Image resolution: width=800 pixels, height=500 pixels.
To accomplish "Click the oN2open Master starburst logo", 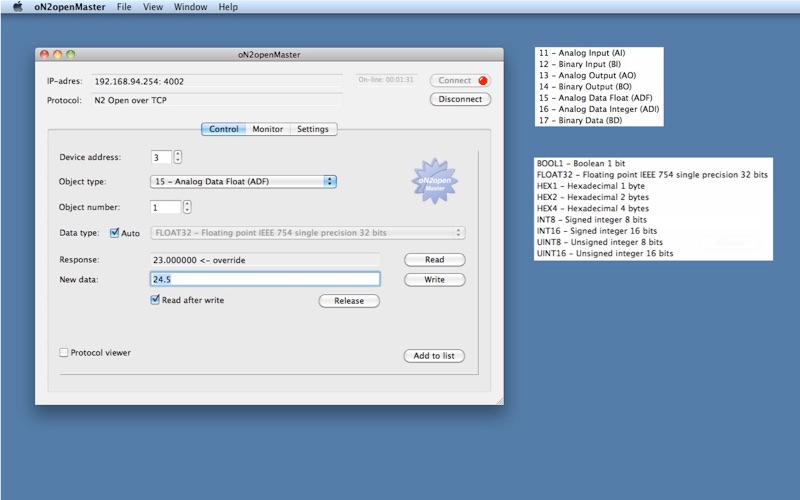I will click(x=435, y=182).
